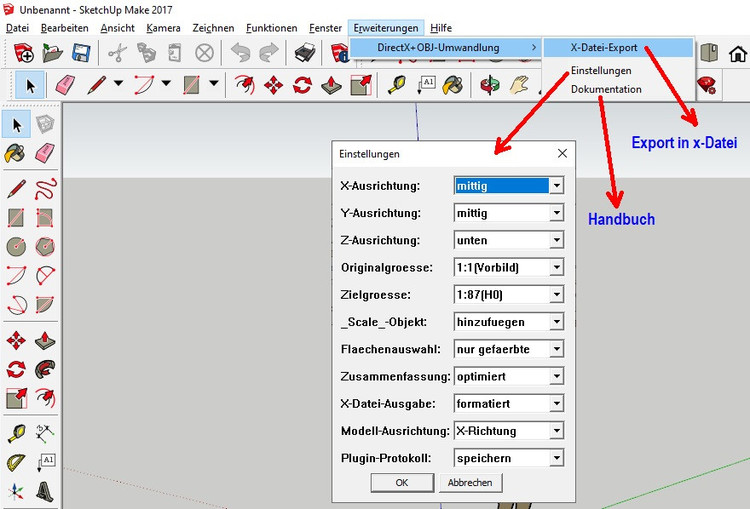Select the Follow Me tool in the left tool set
The image size is (750, 509).
pos(45,369)
